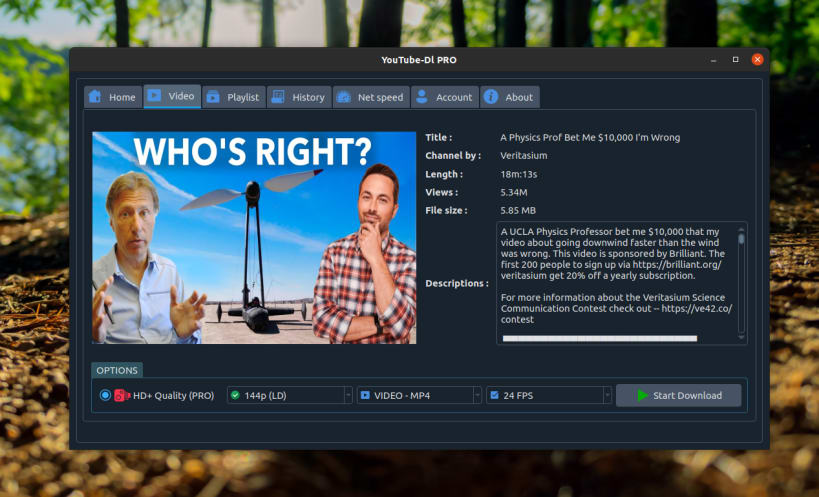819x497 pixels.
Task: Select the HD+ Quality (PRO) radio button
Action: [x=105, y=395]
